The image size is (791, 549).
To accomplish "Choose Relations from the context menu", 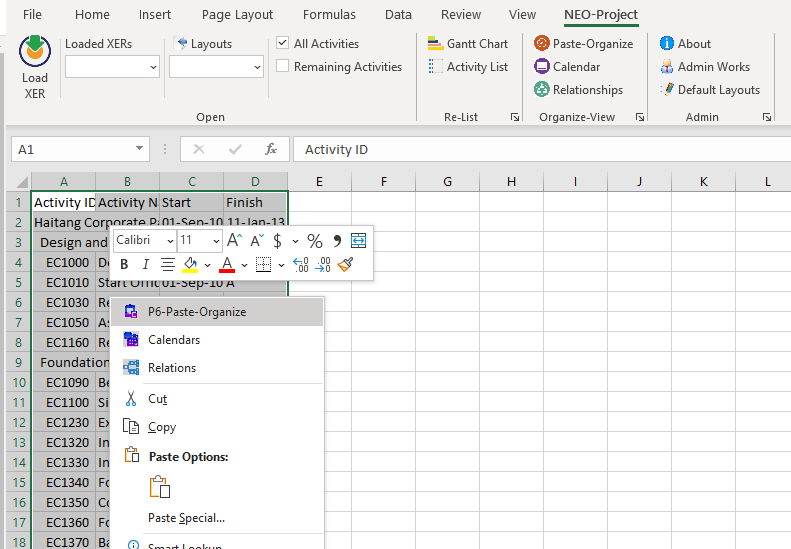I will [217, 368].
